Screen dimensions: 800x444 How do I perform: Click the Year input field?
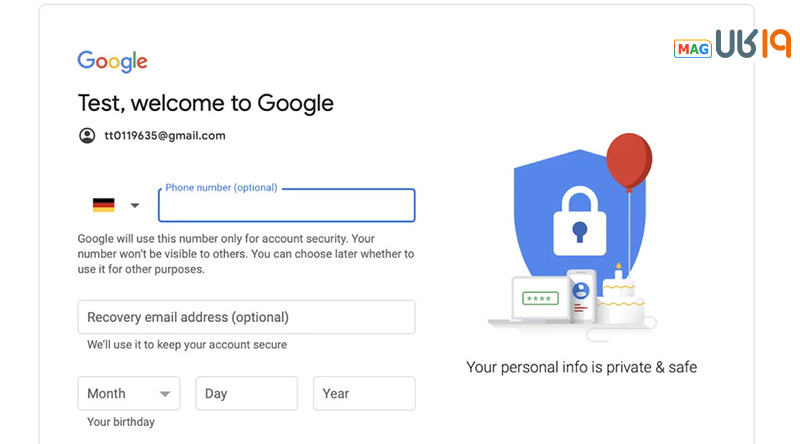[x=364, y=393]
